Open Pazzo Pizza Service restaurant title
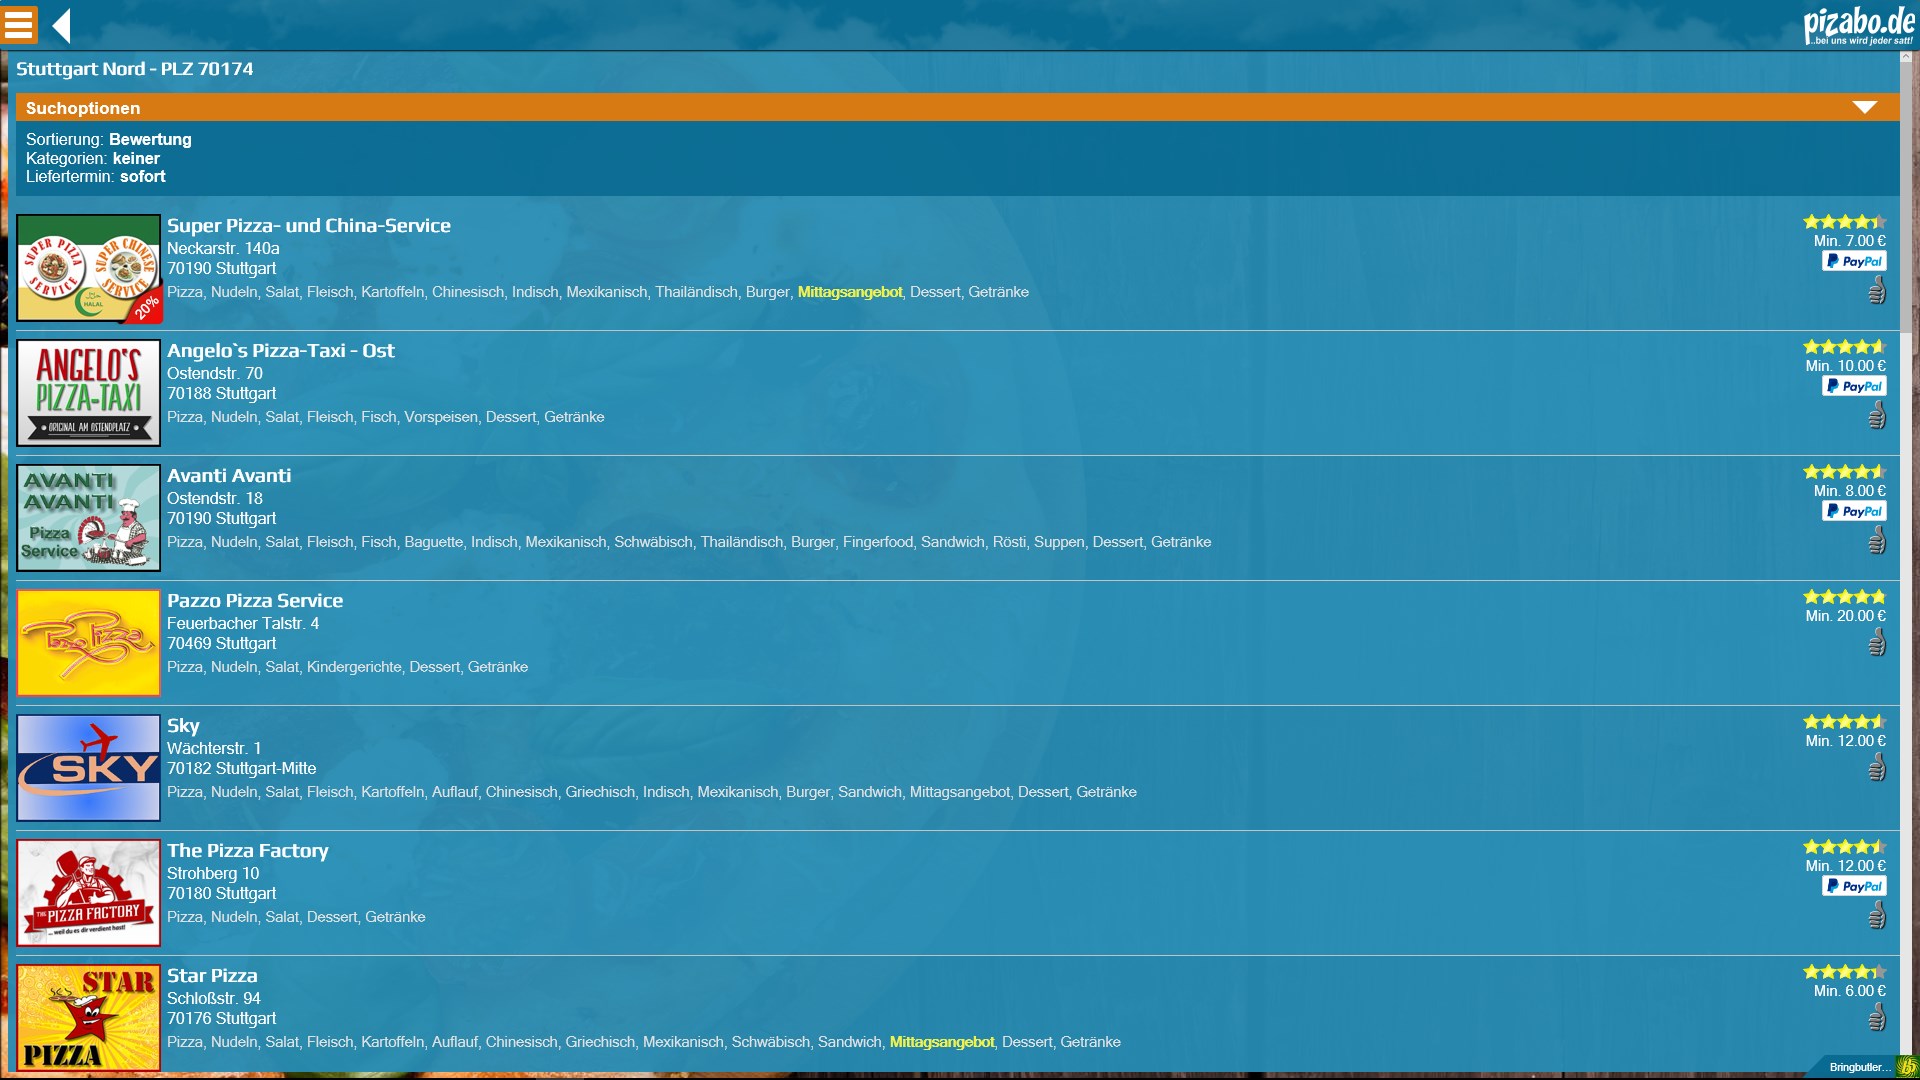The height and width of the screenshot is (1080, 1920). (254, 600)
